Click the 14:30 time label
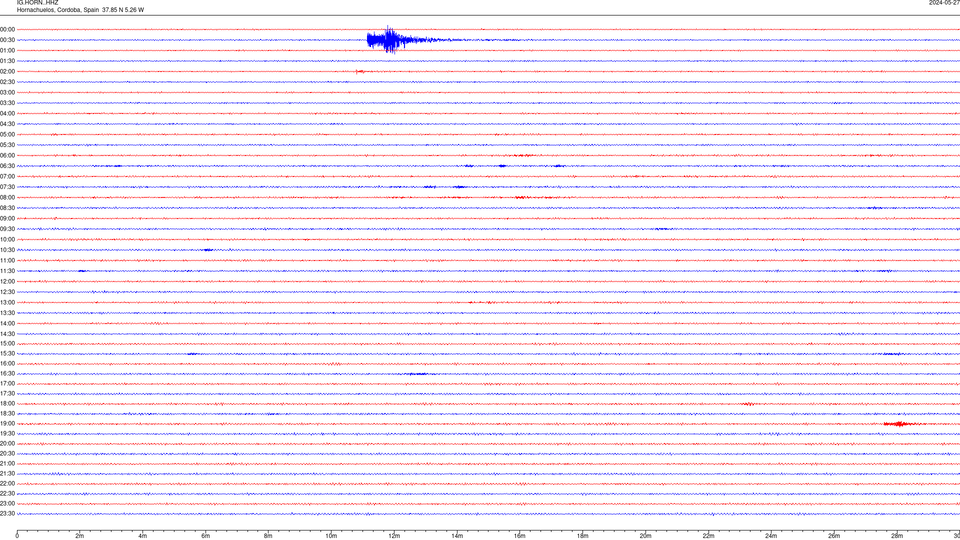 pyautogui.click(x=7, y=334)
